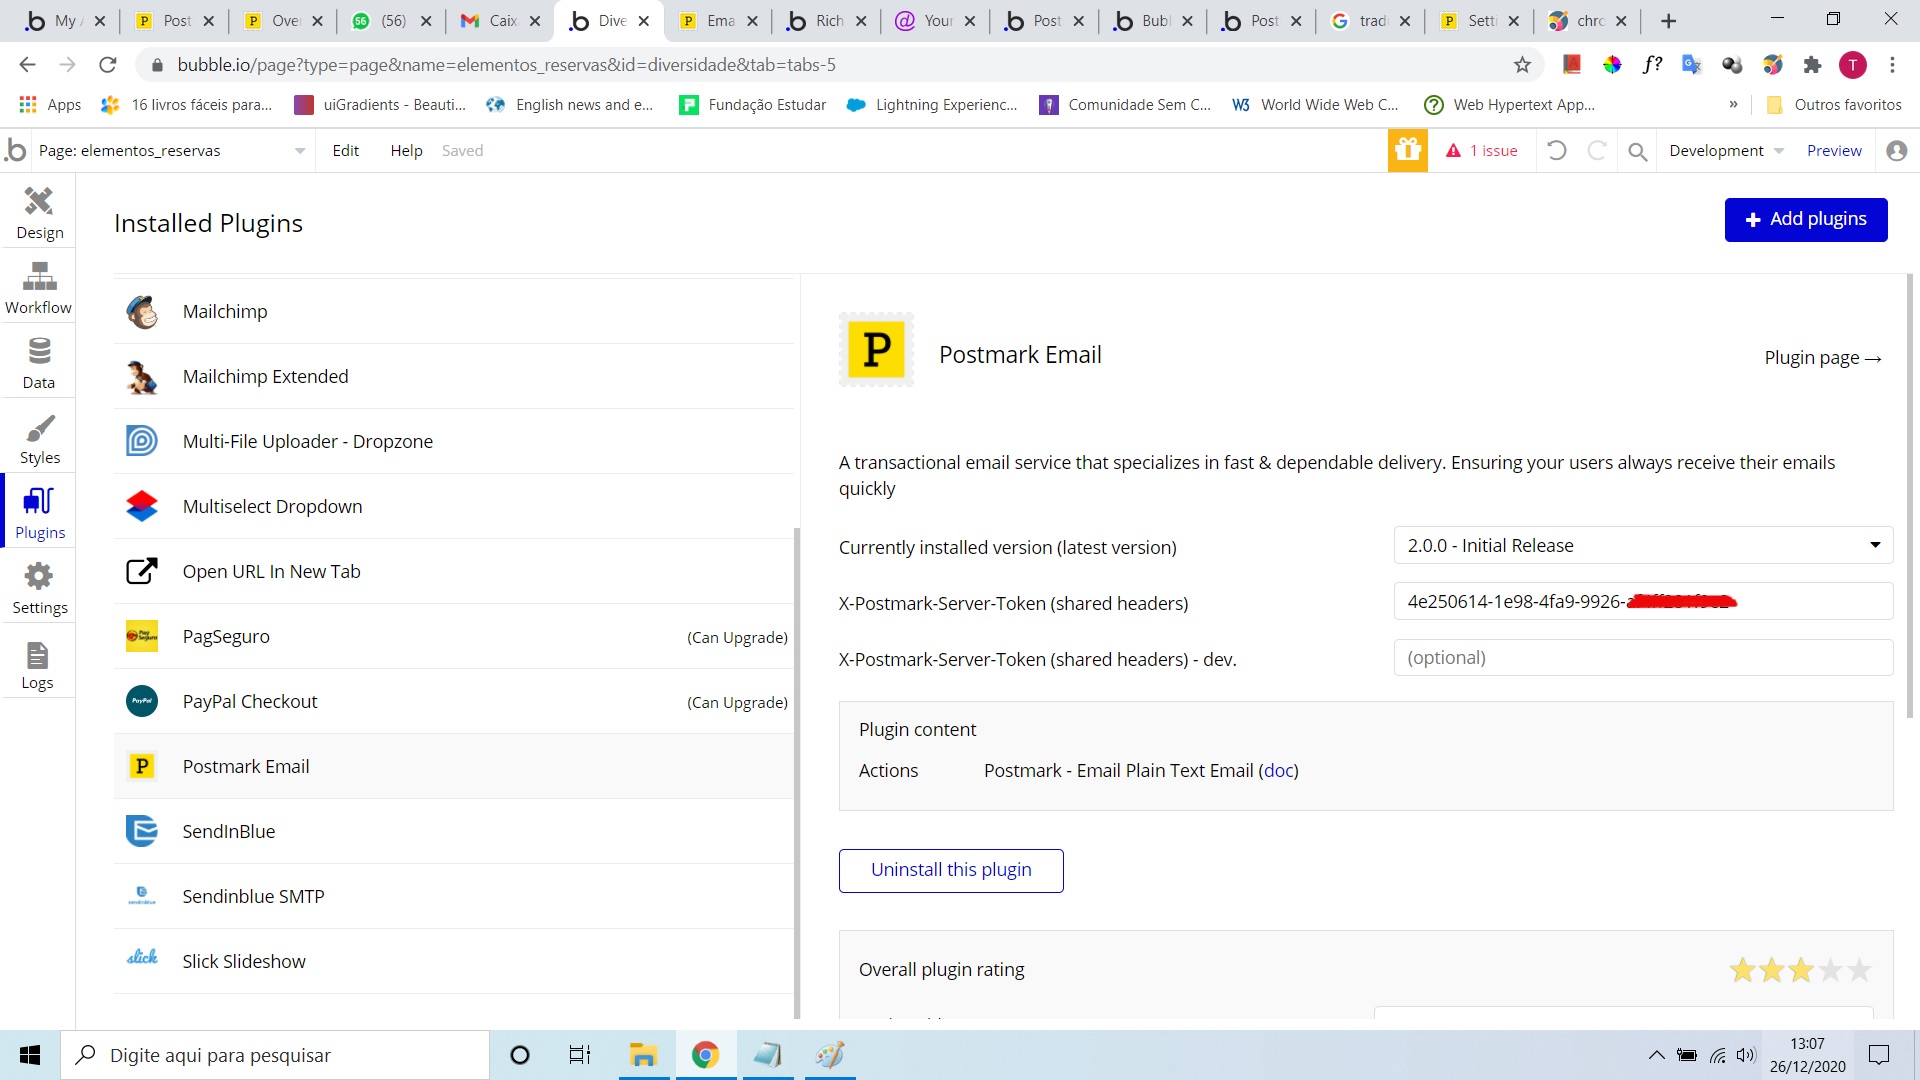
Task: Open Chrome from the taskbar
Action: click(x=705, y=1055)
